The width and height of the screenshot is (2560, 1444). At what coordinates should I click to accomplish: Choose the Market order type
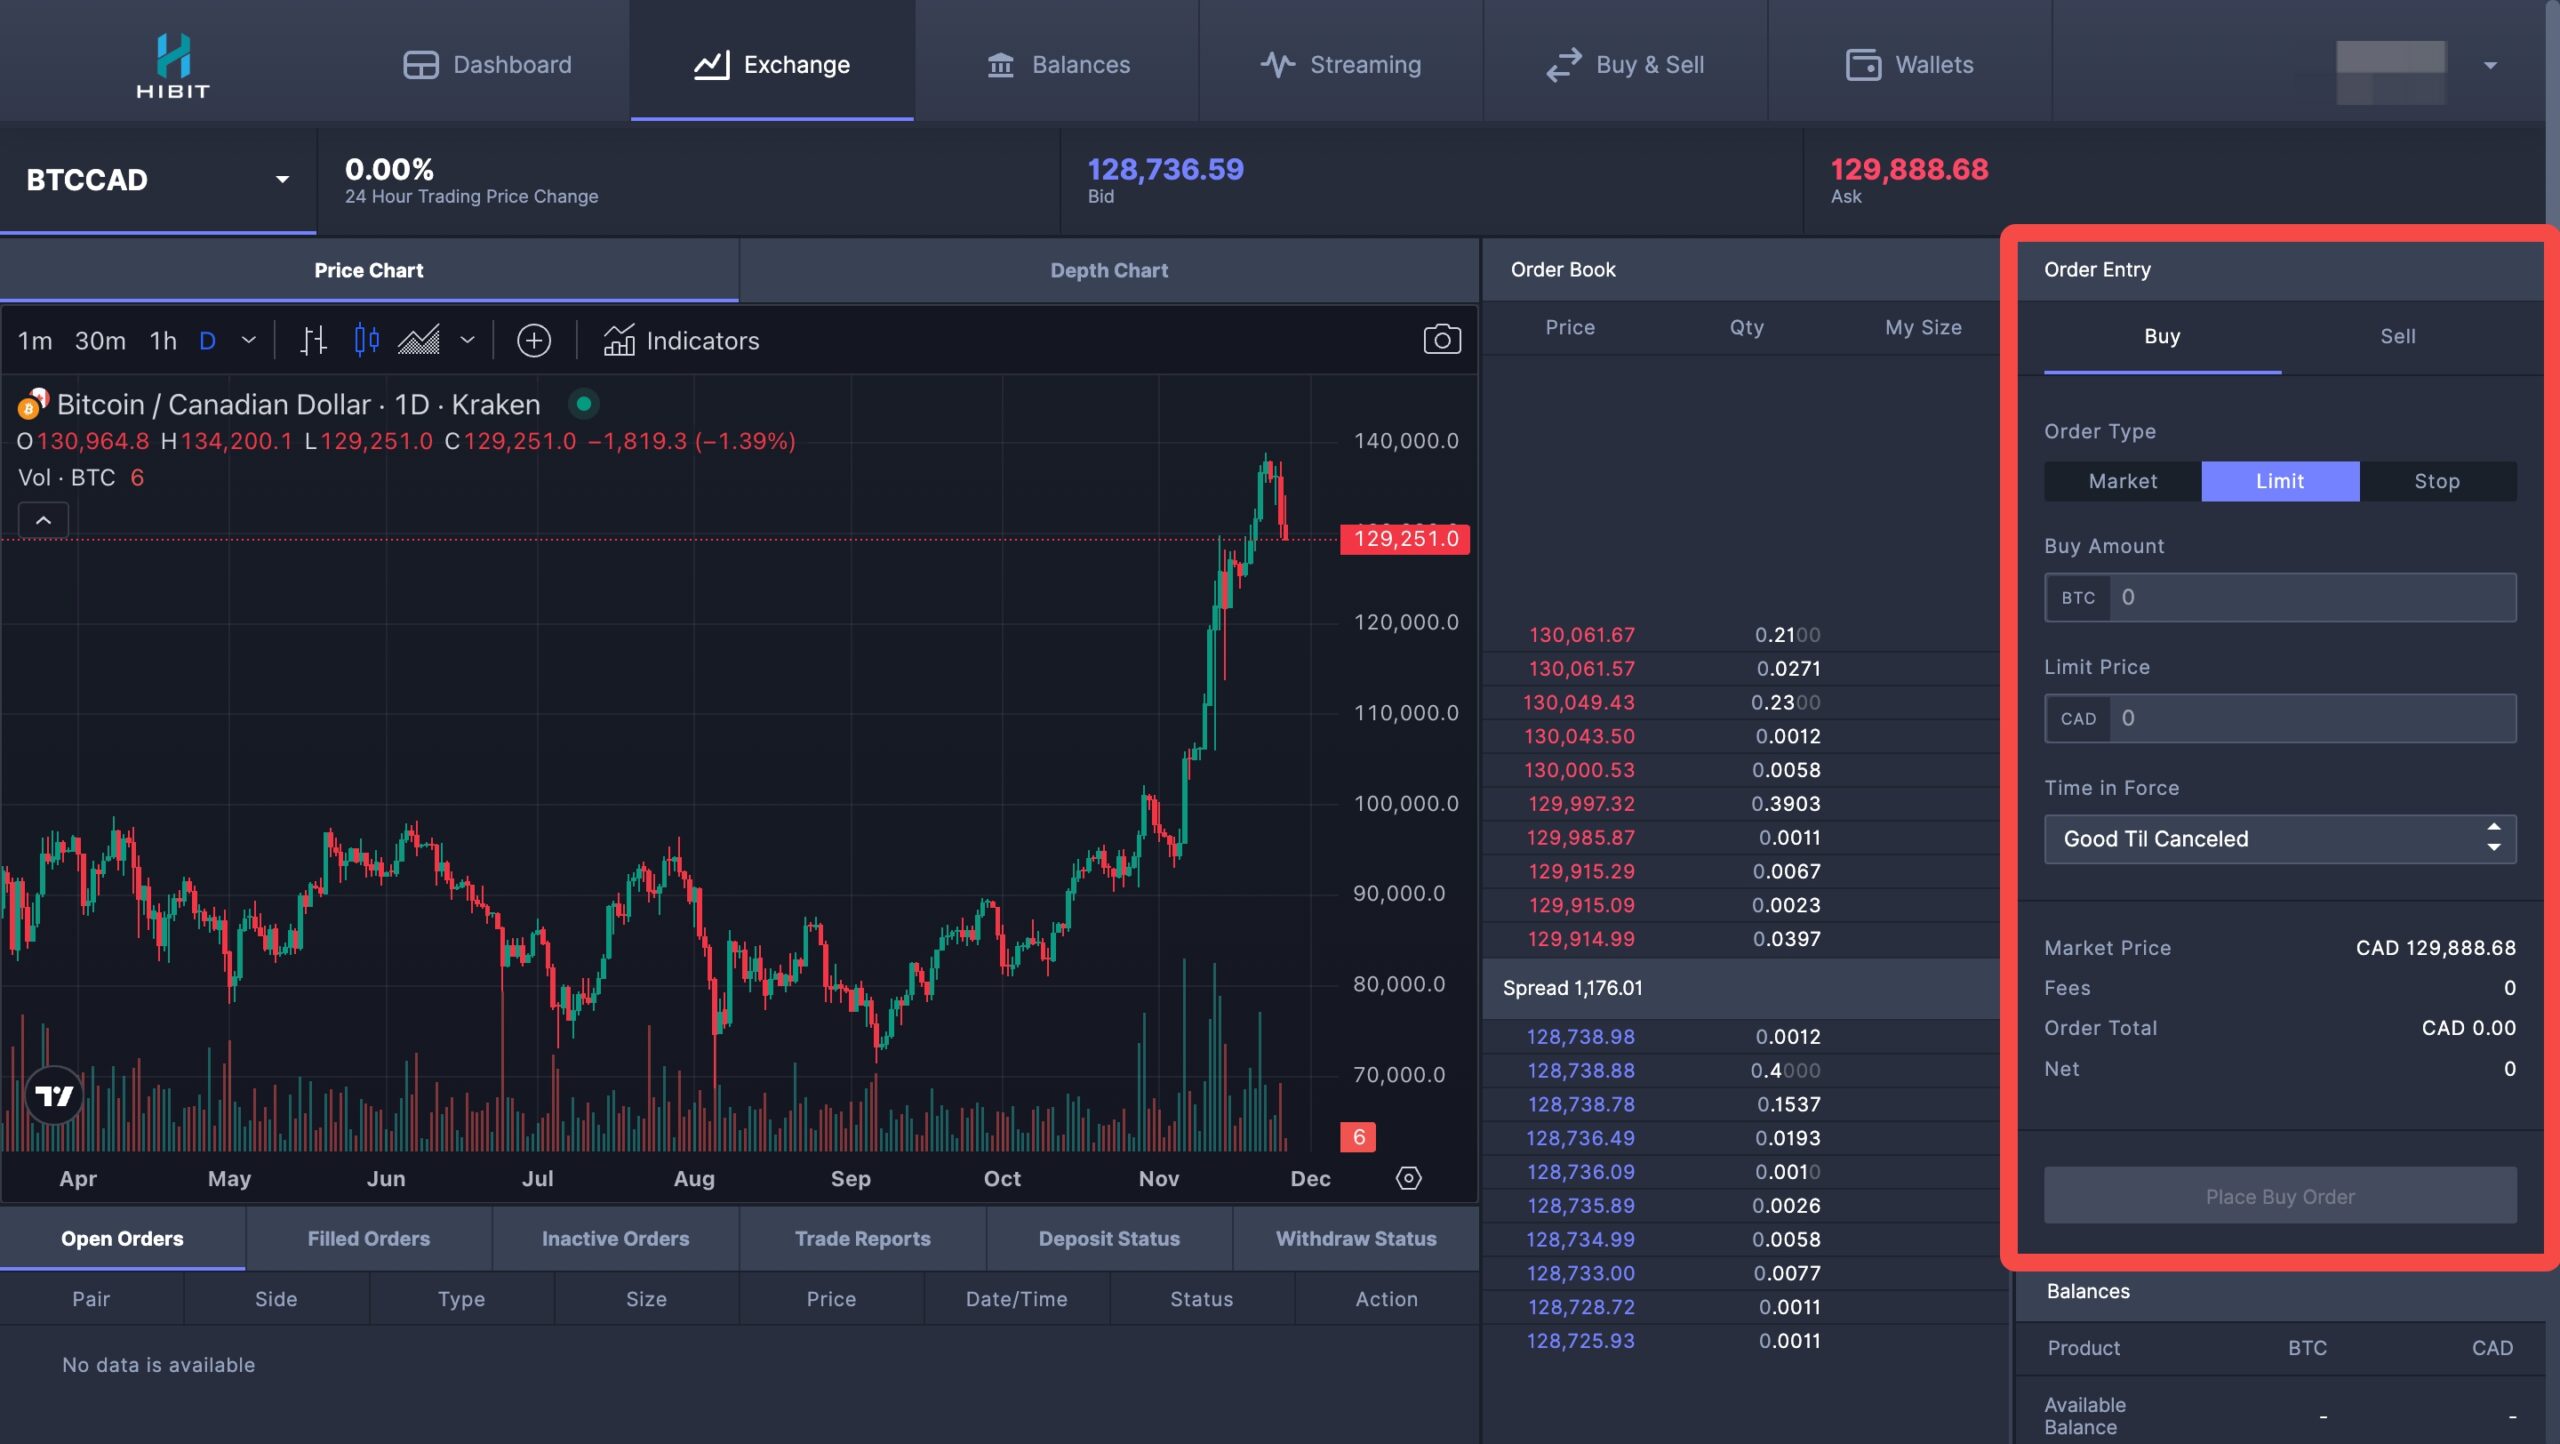2123,481
